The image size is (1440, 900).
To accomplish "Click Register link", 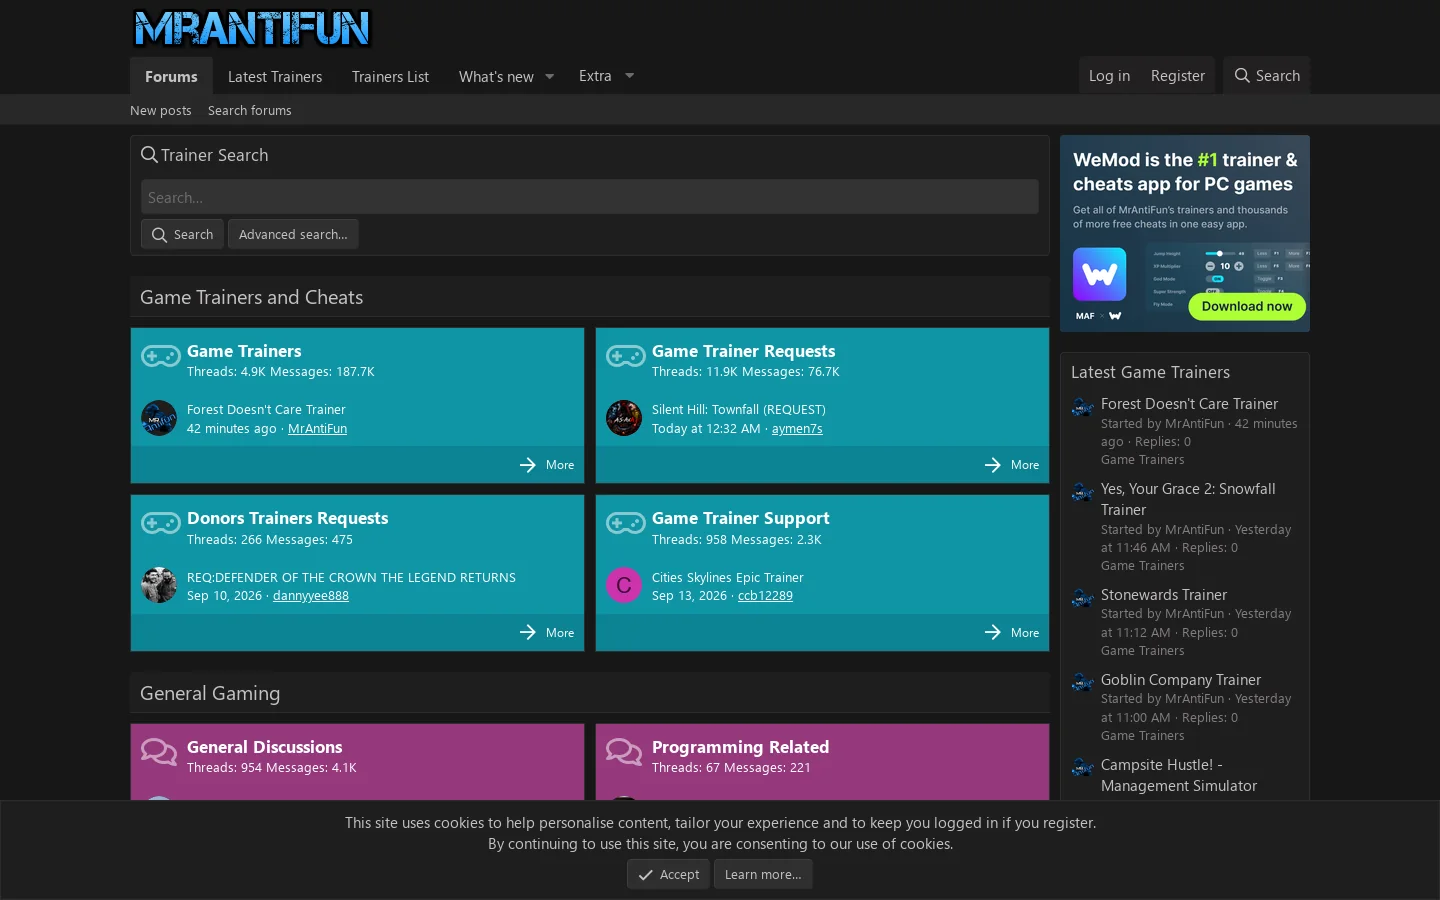I will pyautogui.click(x=1177, y=76).
